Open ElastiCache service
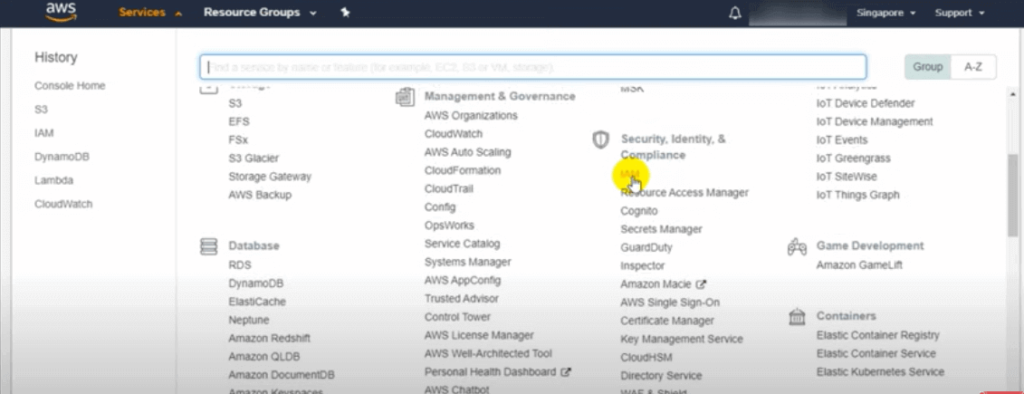Viewport: 1024px width, 394px height. click(257, 302)
